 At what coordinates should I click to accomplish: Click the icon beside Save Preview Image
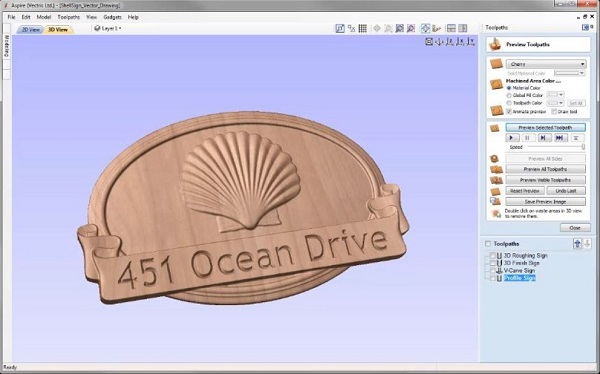point(496,202)
